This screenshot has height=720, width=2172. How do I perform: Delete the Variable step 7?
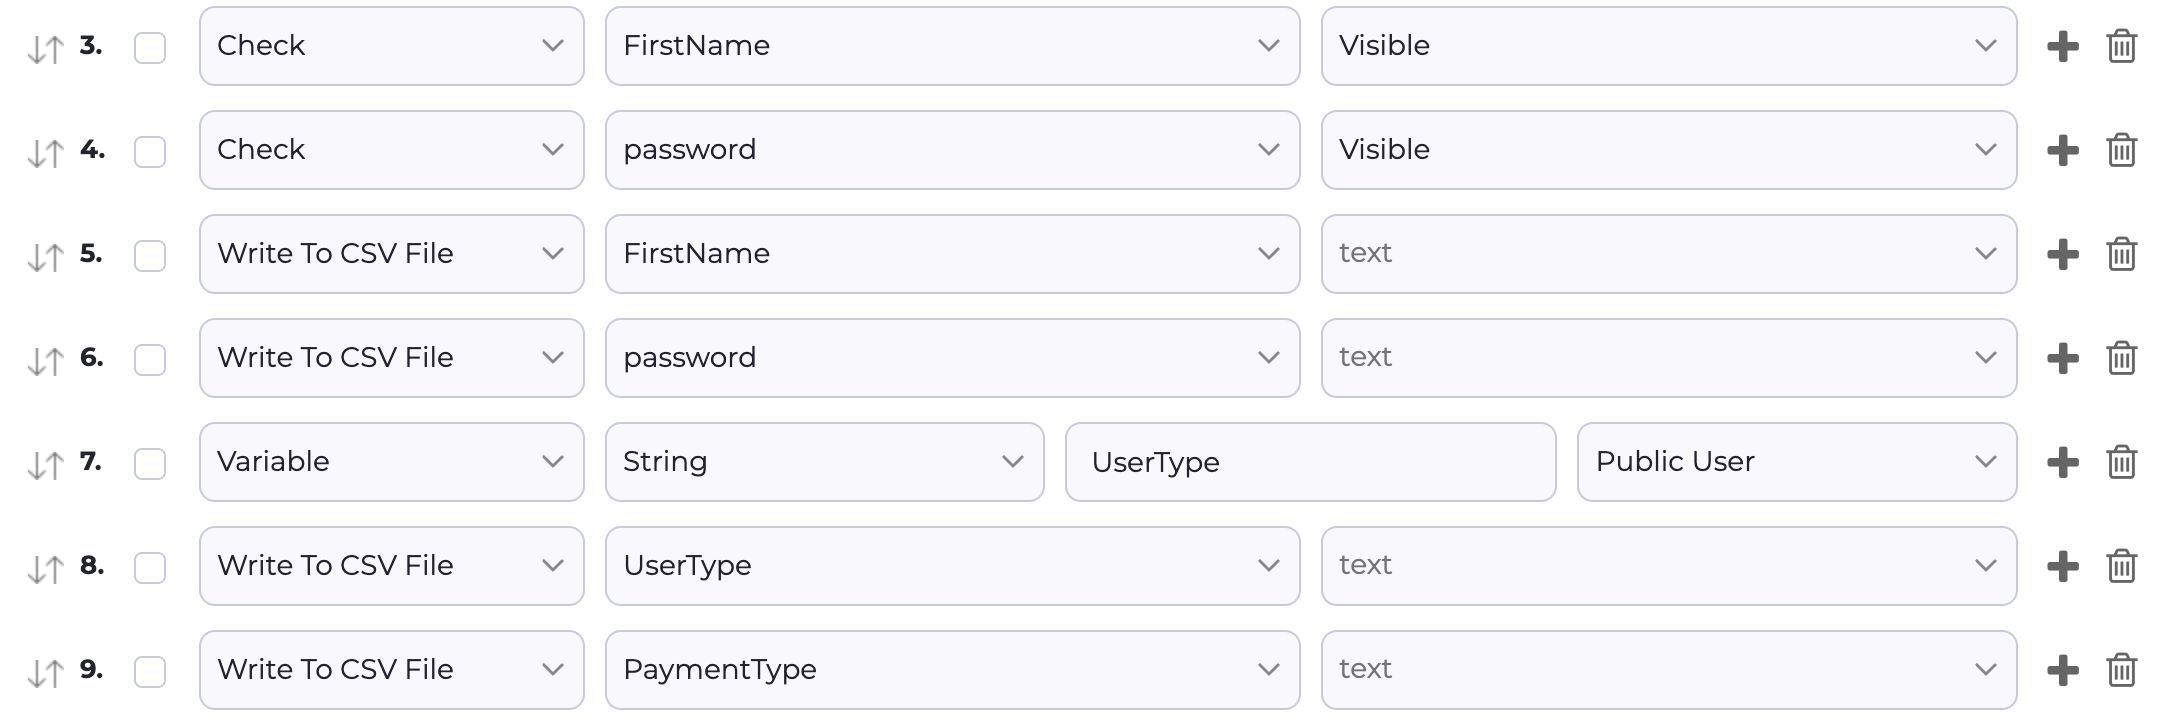[2122, 462]
